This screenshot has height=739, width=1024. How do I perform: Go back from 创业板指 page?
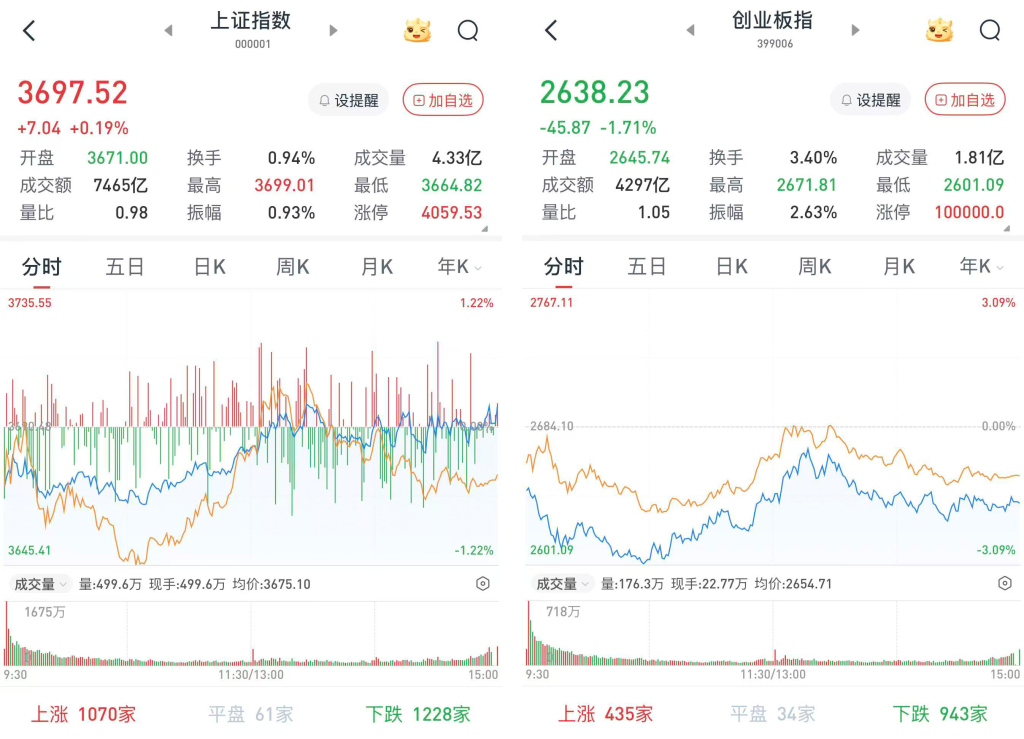(x=551, y=30)
